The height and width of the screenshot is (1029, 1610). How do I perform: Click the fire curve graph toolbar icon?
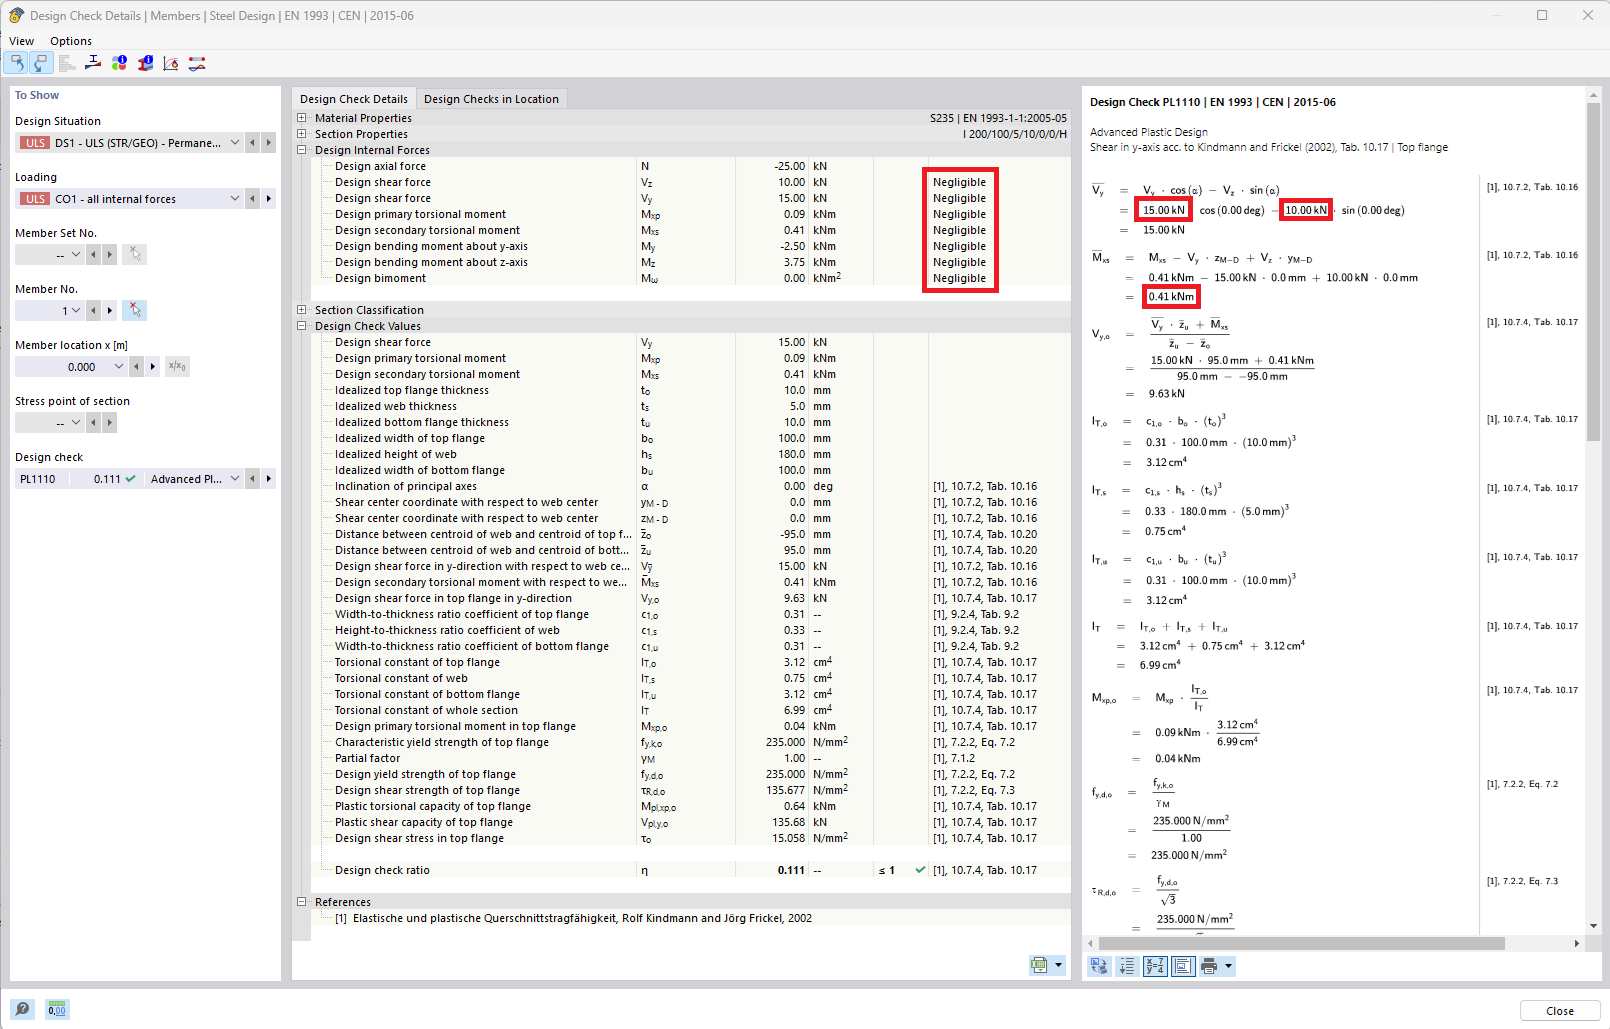(x=171, y=63)
